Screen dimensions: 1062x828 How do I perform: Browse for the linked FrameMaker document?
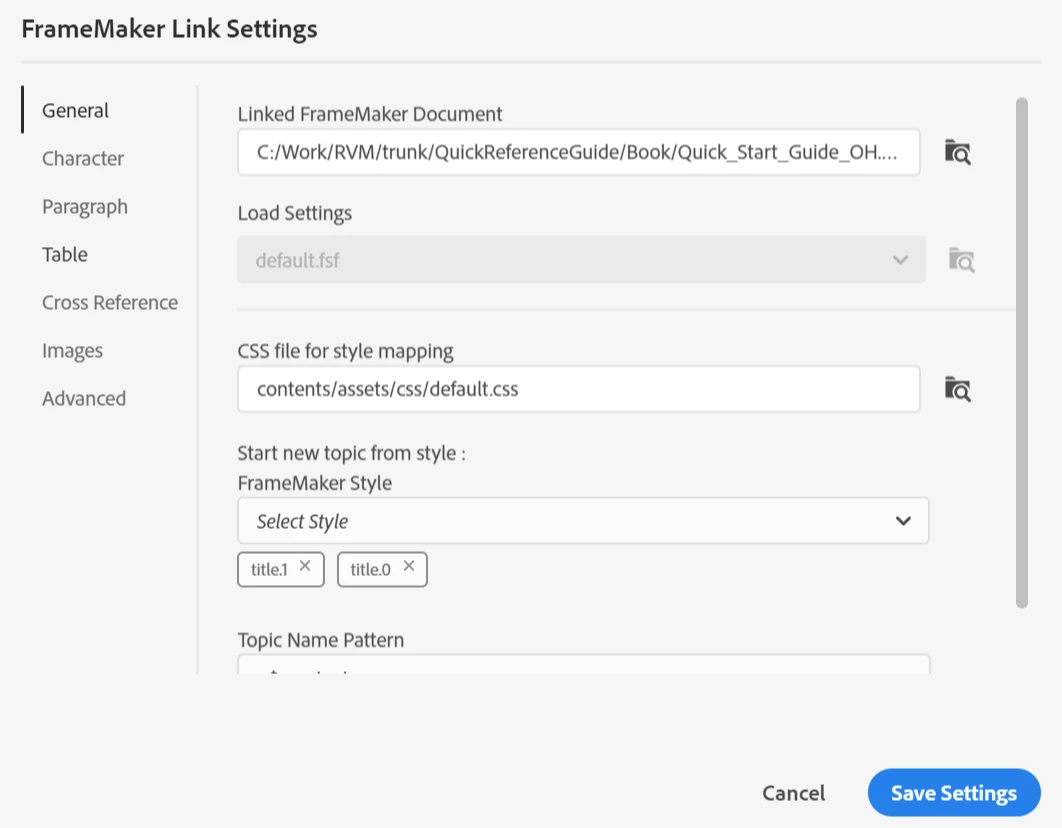click(958, 152)
